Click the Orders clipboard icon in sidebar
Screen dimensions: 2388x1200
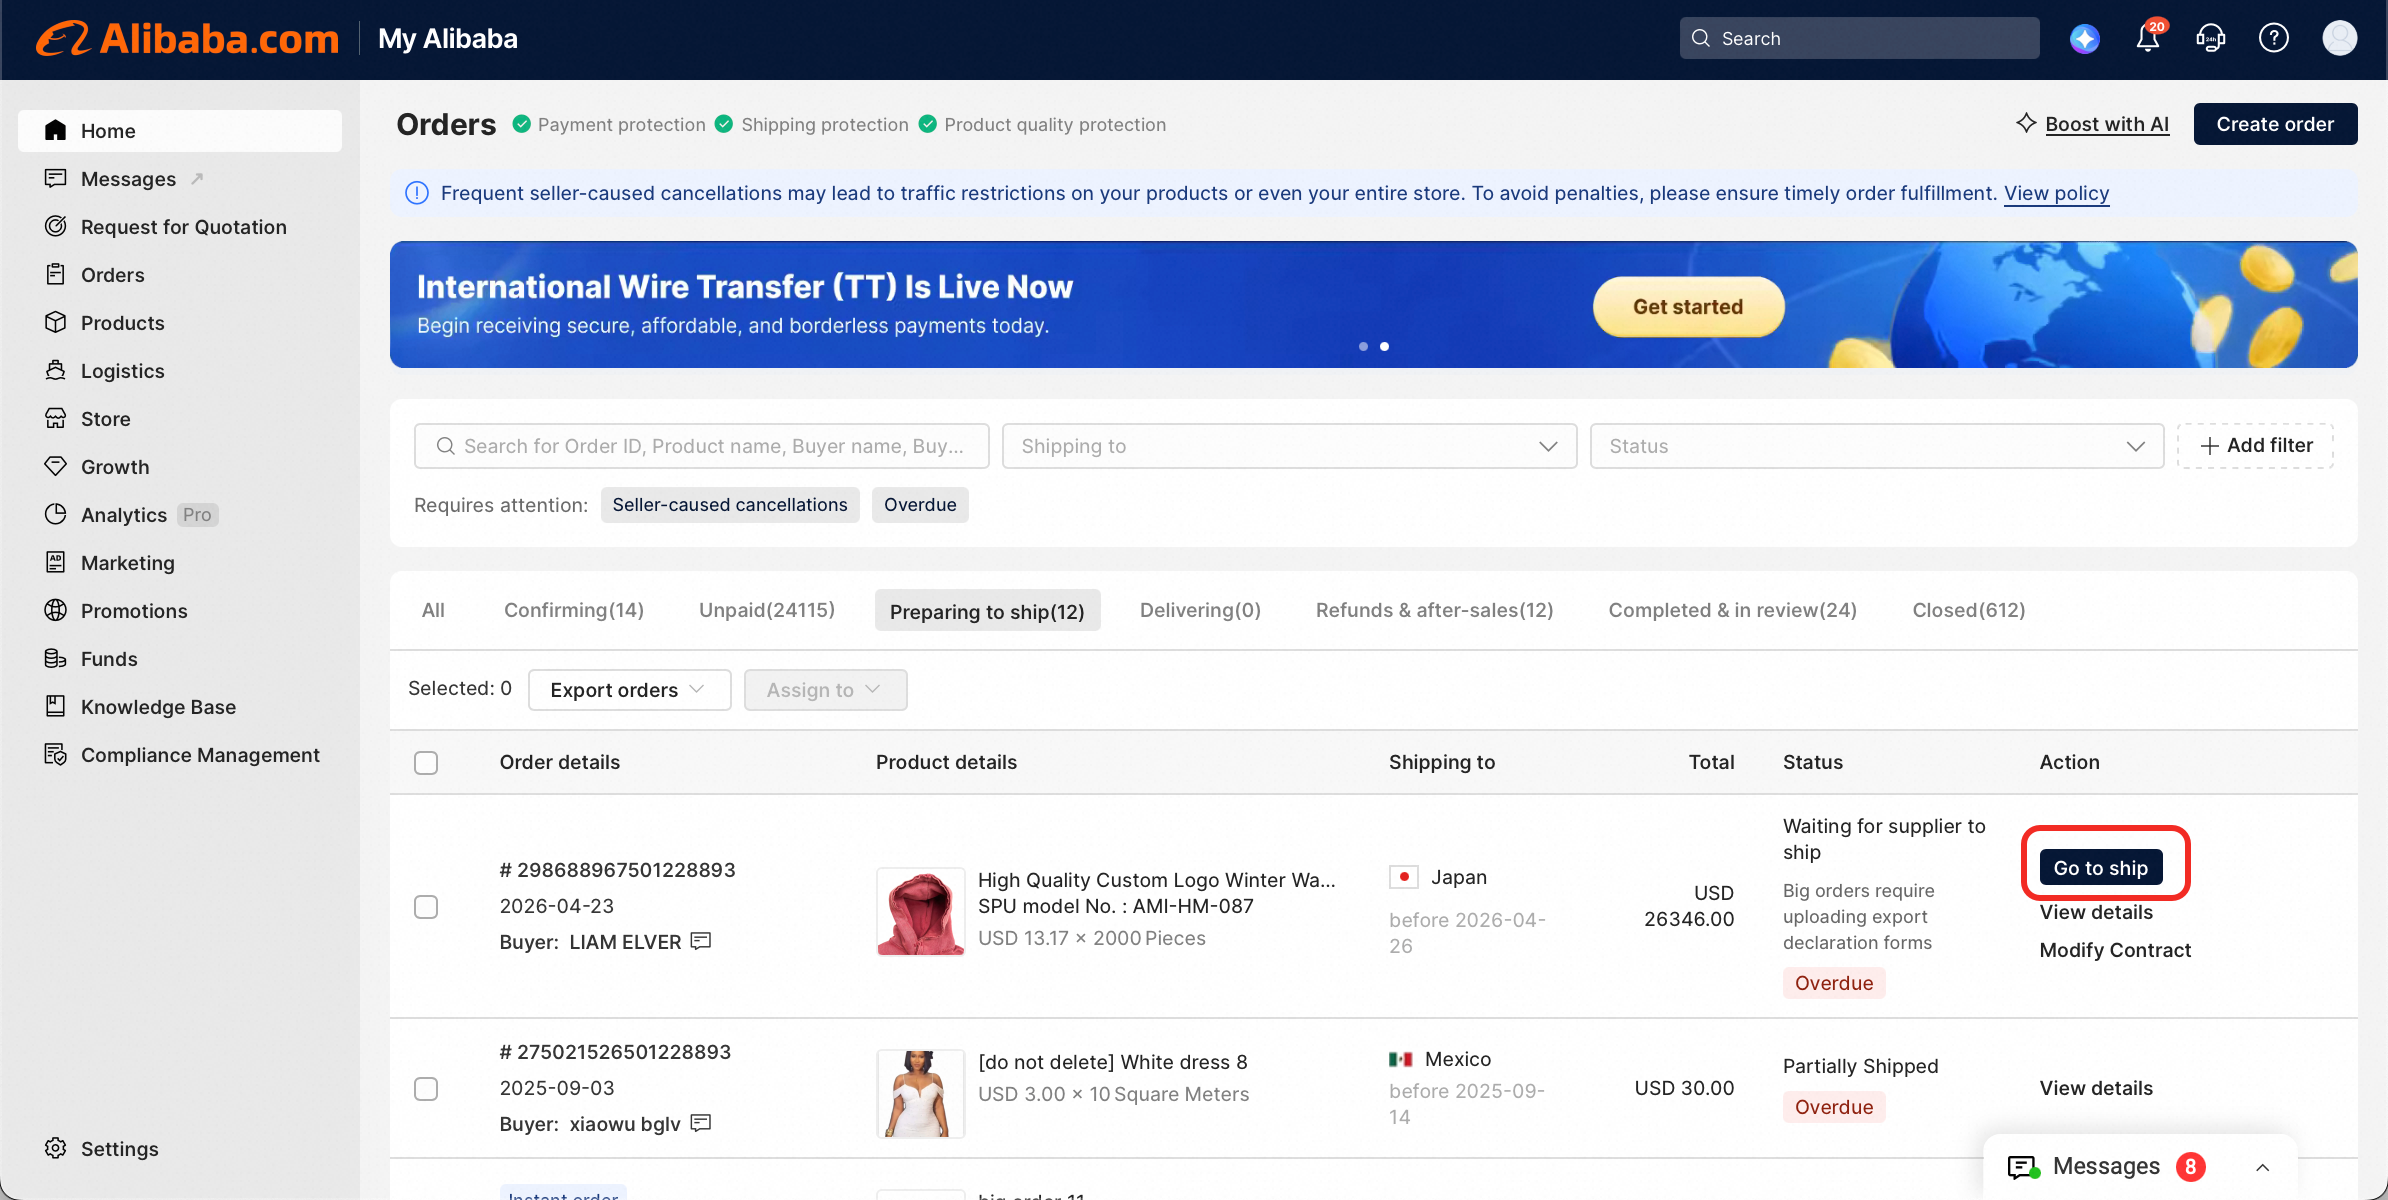click(56, 275)
